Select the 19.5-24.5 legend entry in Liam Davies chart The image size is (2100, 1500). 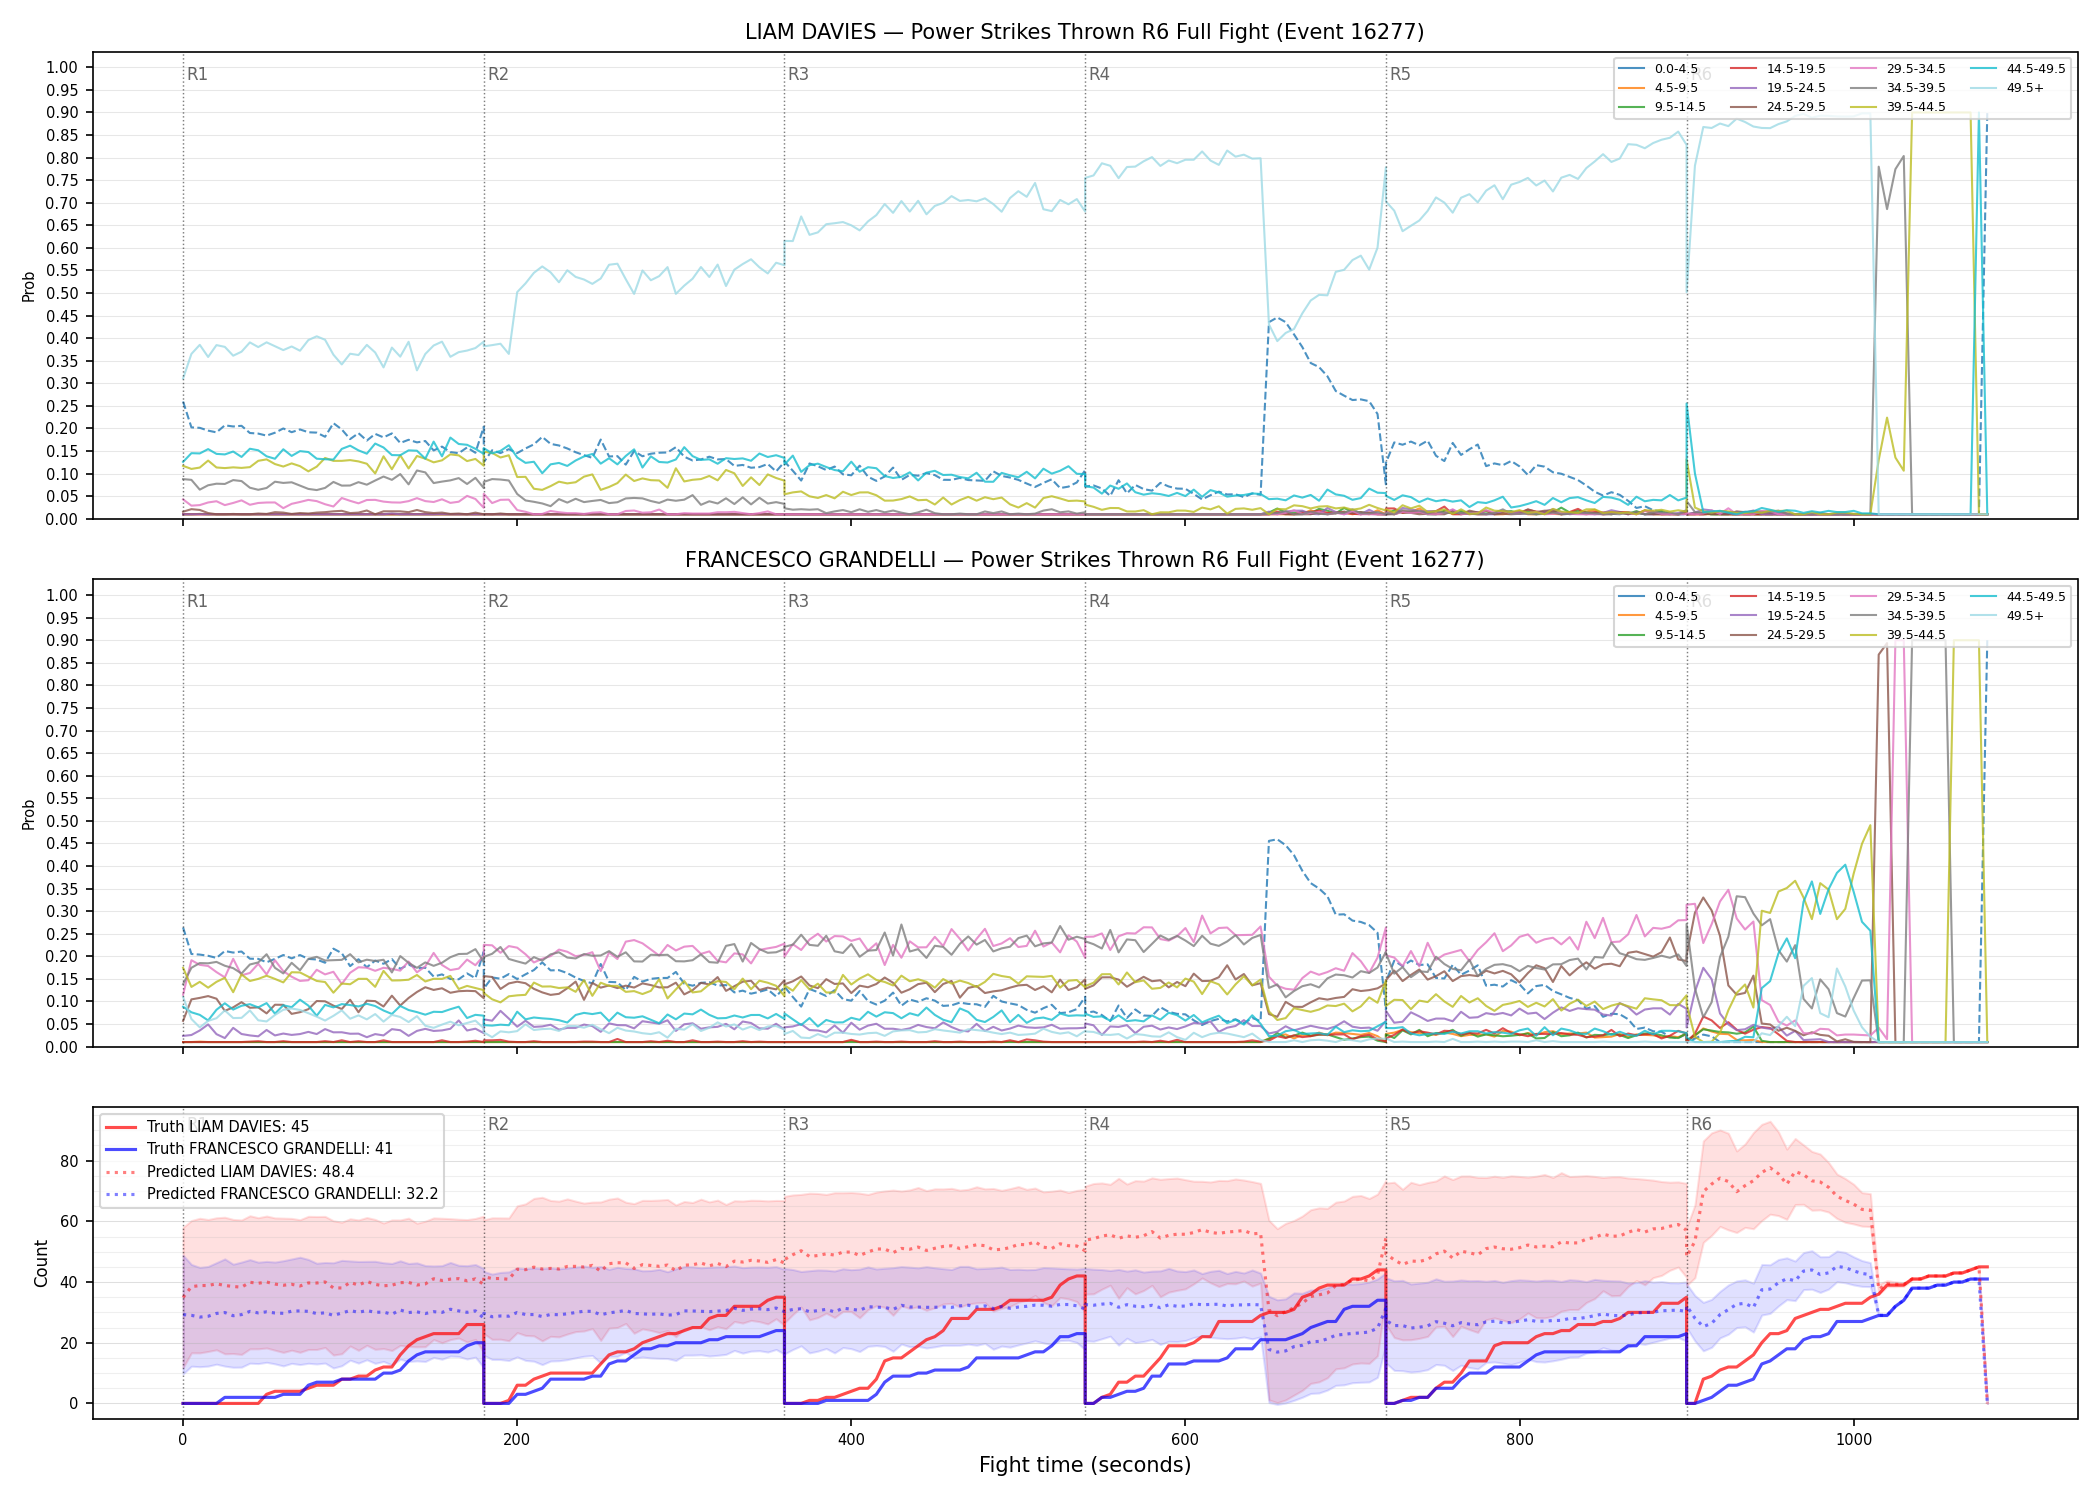(x=1778, y=88)
